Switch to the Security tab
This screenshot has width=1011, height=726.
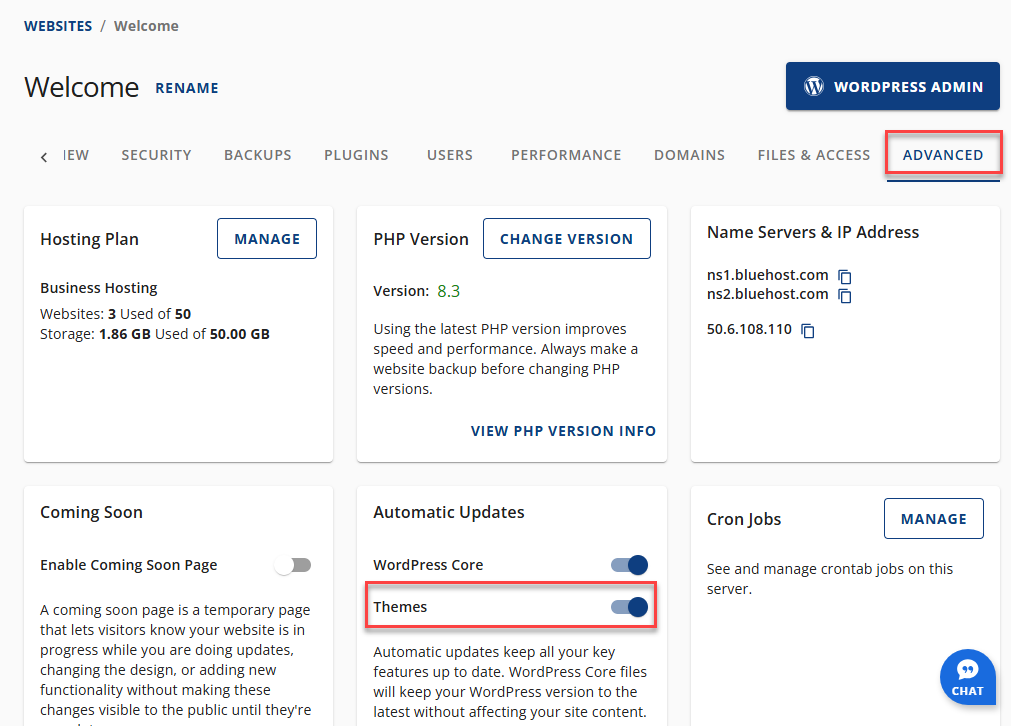coord(156,155)
